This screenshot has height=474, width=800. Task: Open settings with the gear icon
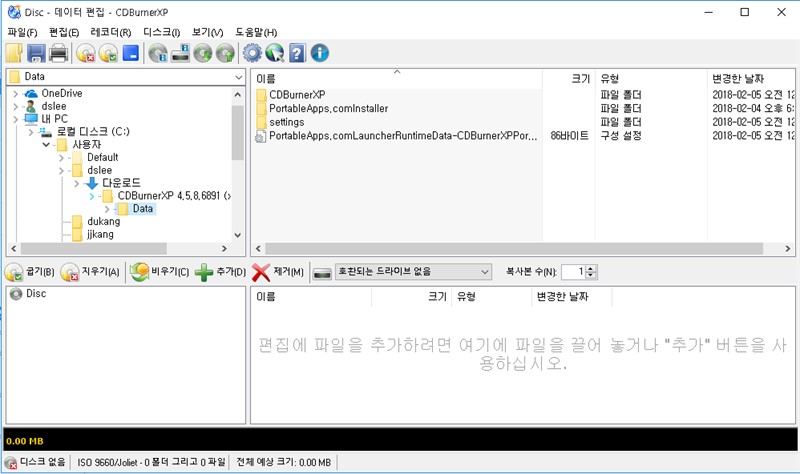[252, 53]
